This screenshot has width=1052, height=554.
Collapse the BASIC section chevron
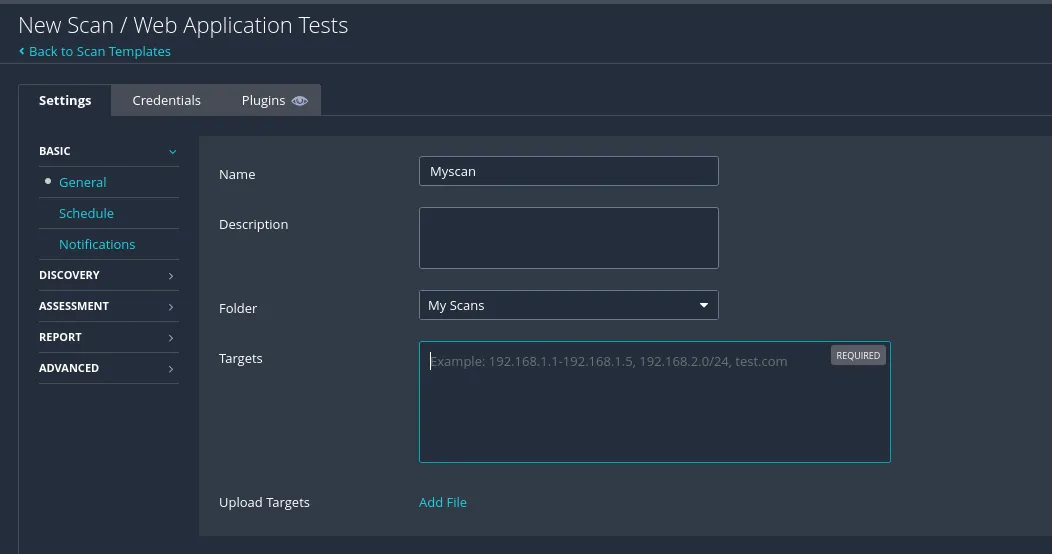[172, 152]
